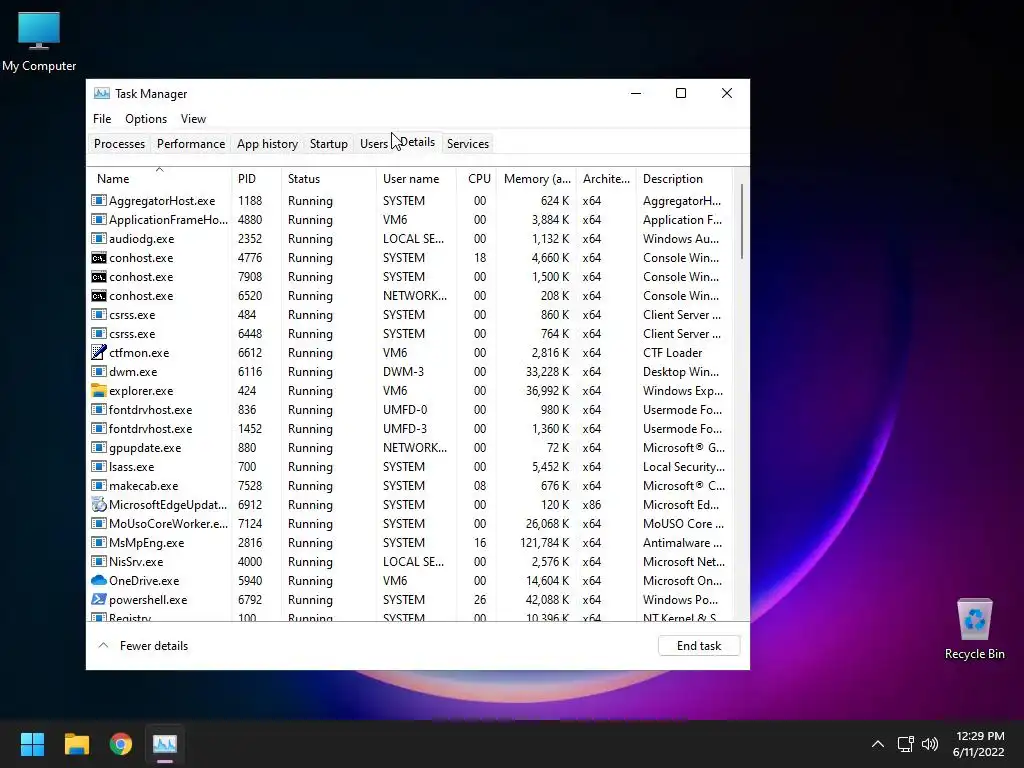The height and width of the screenshot is (768, 1024).
Task: Click the CTF Loader description
Action: 672,353
